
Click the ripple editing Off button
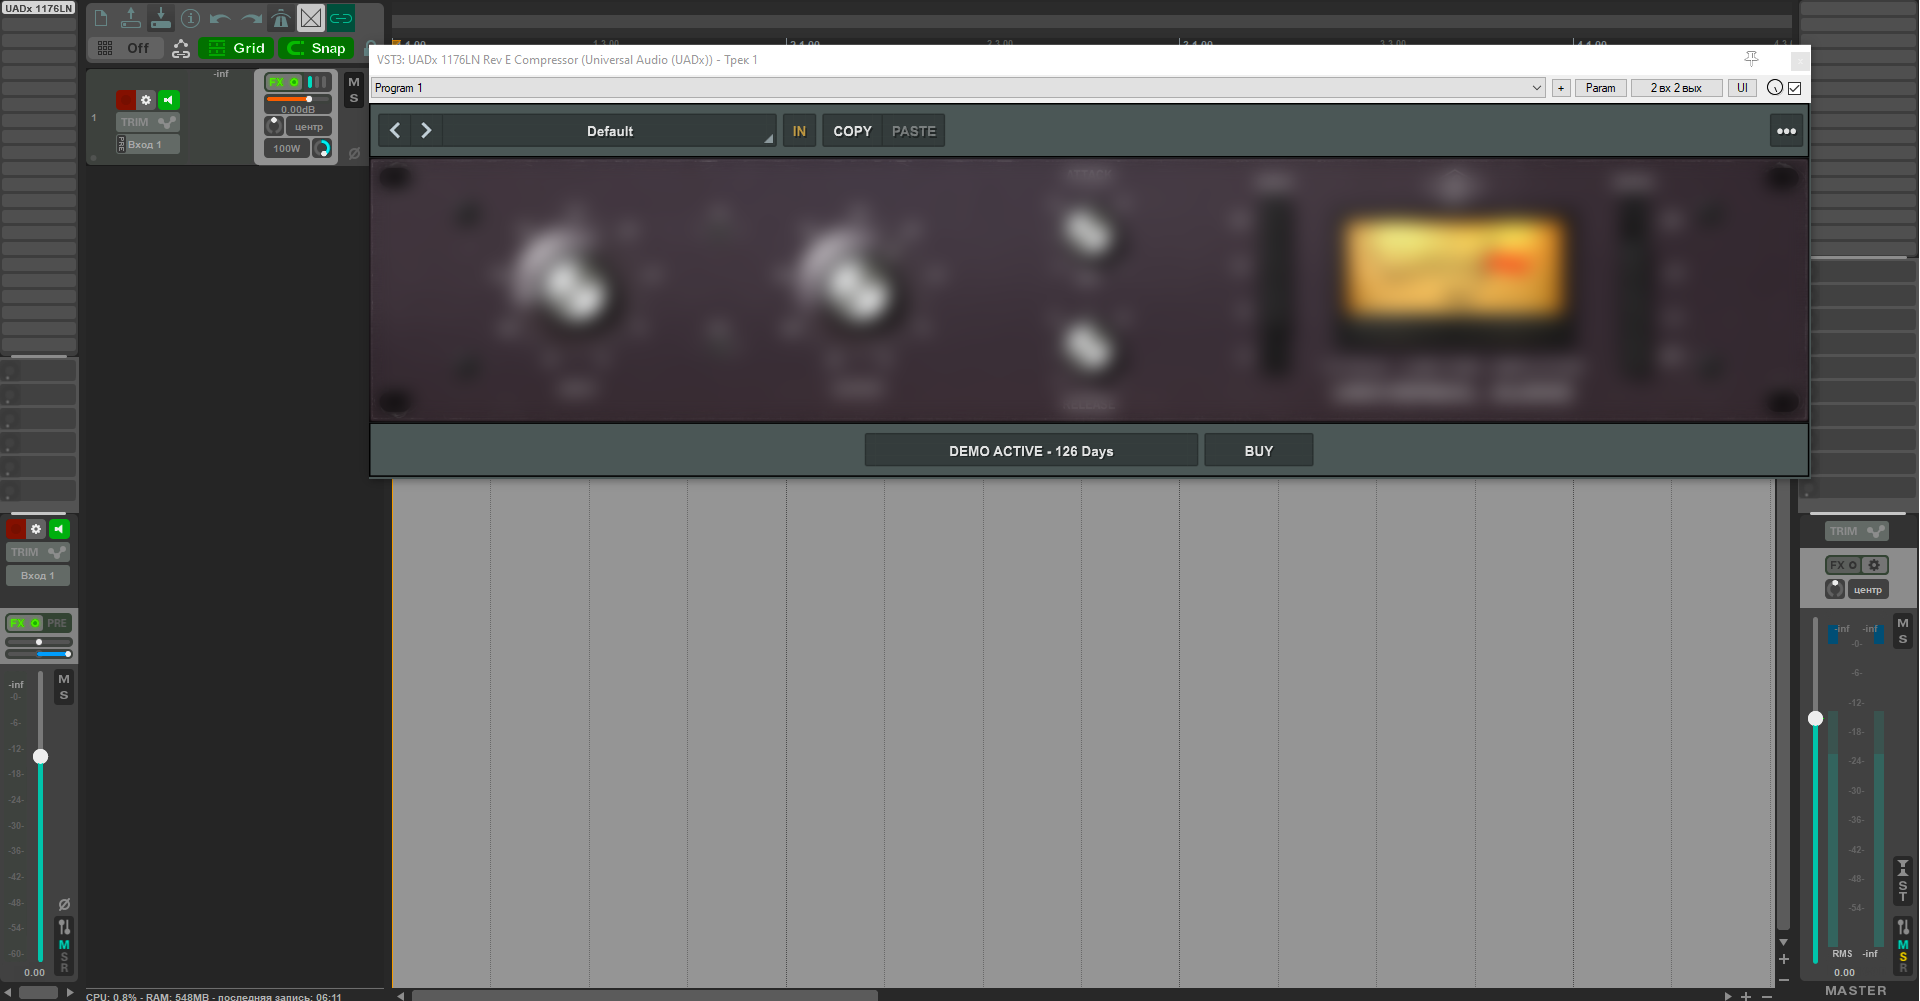126,48
